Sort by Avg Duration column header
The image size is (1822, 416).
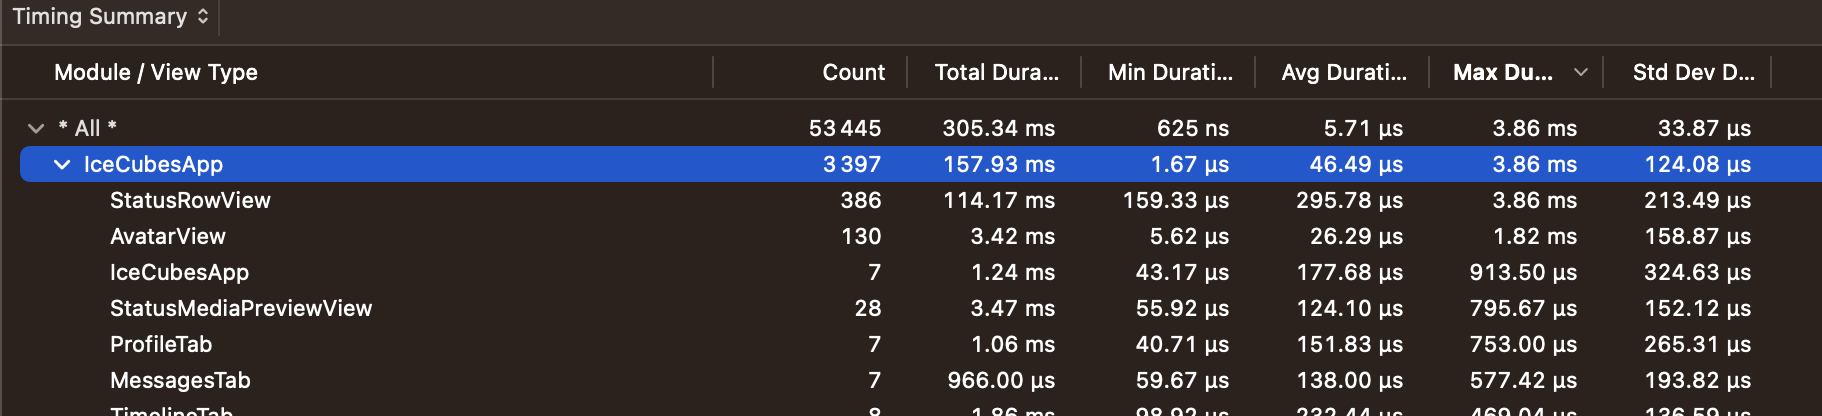[x=1344, y=72]
